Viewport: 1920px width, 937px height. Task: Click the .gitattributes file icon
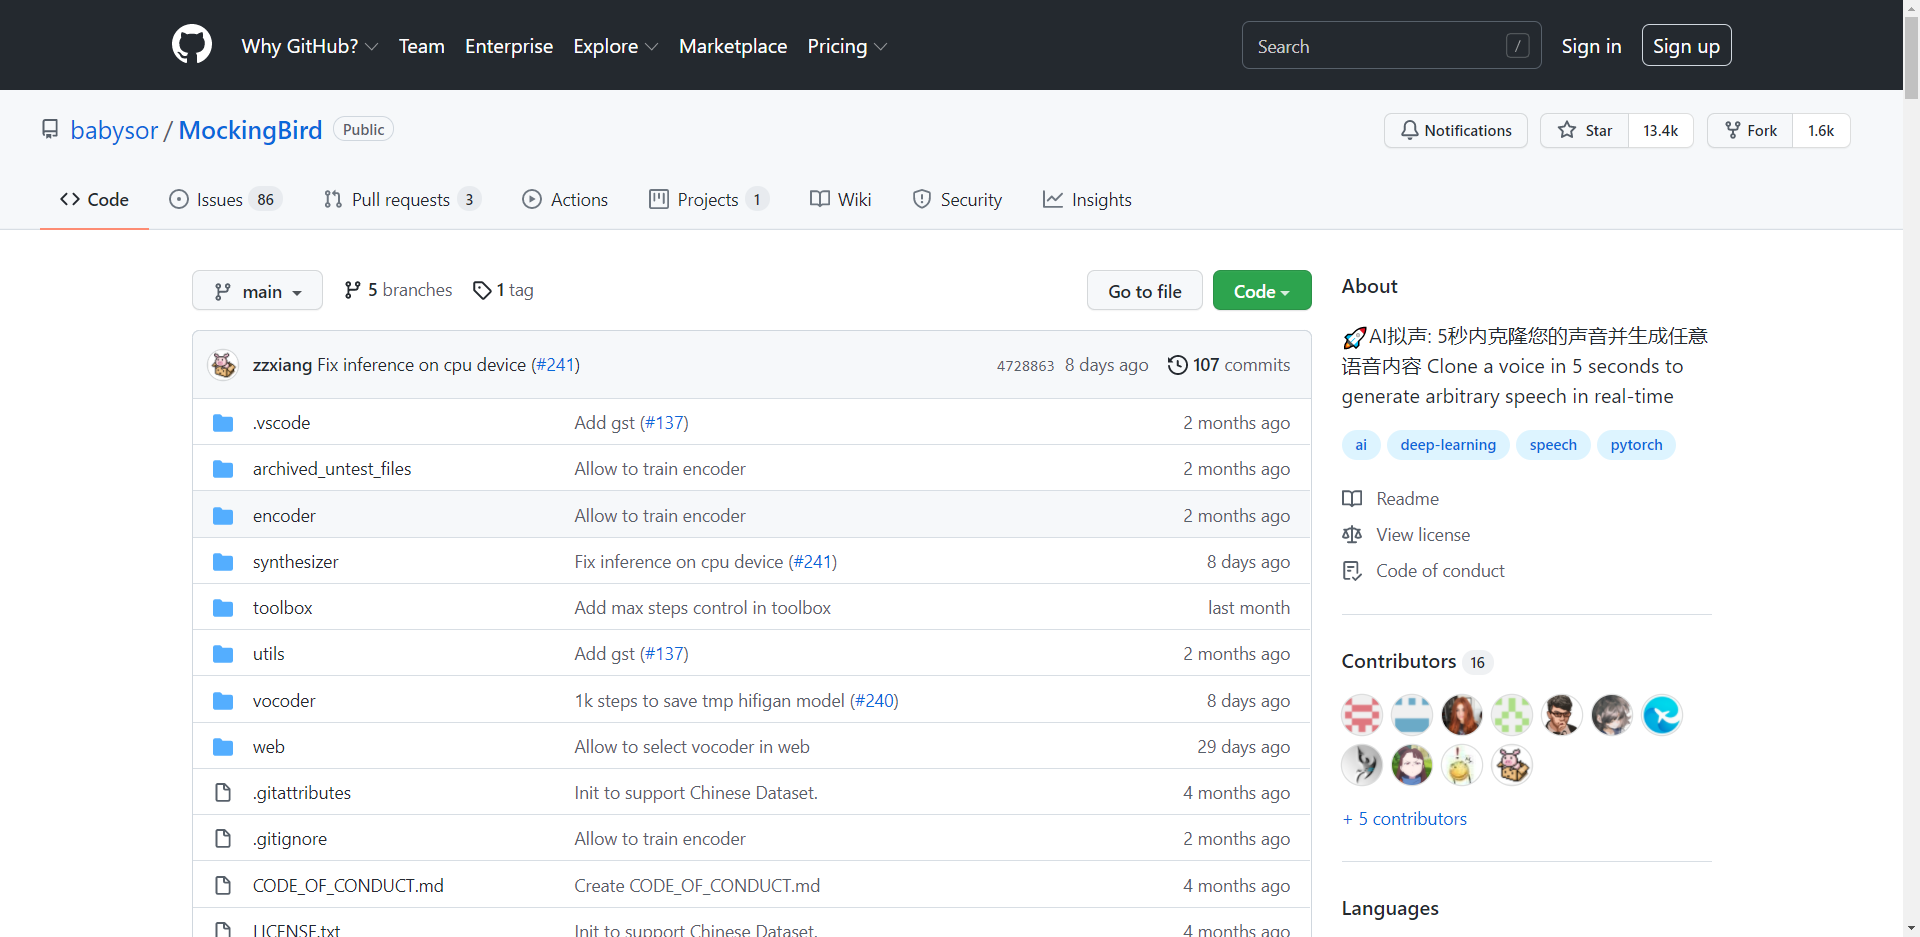pyautogui.click(x=223, y=793)
